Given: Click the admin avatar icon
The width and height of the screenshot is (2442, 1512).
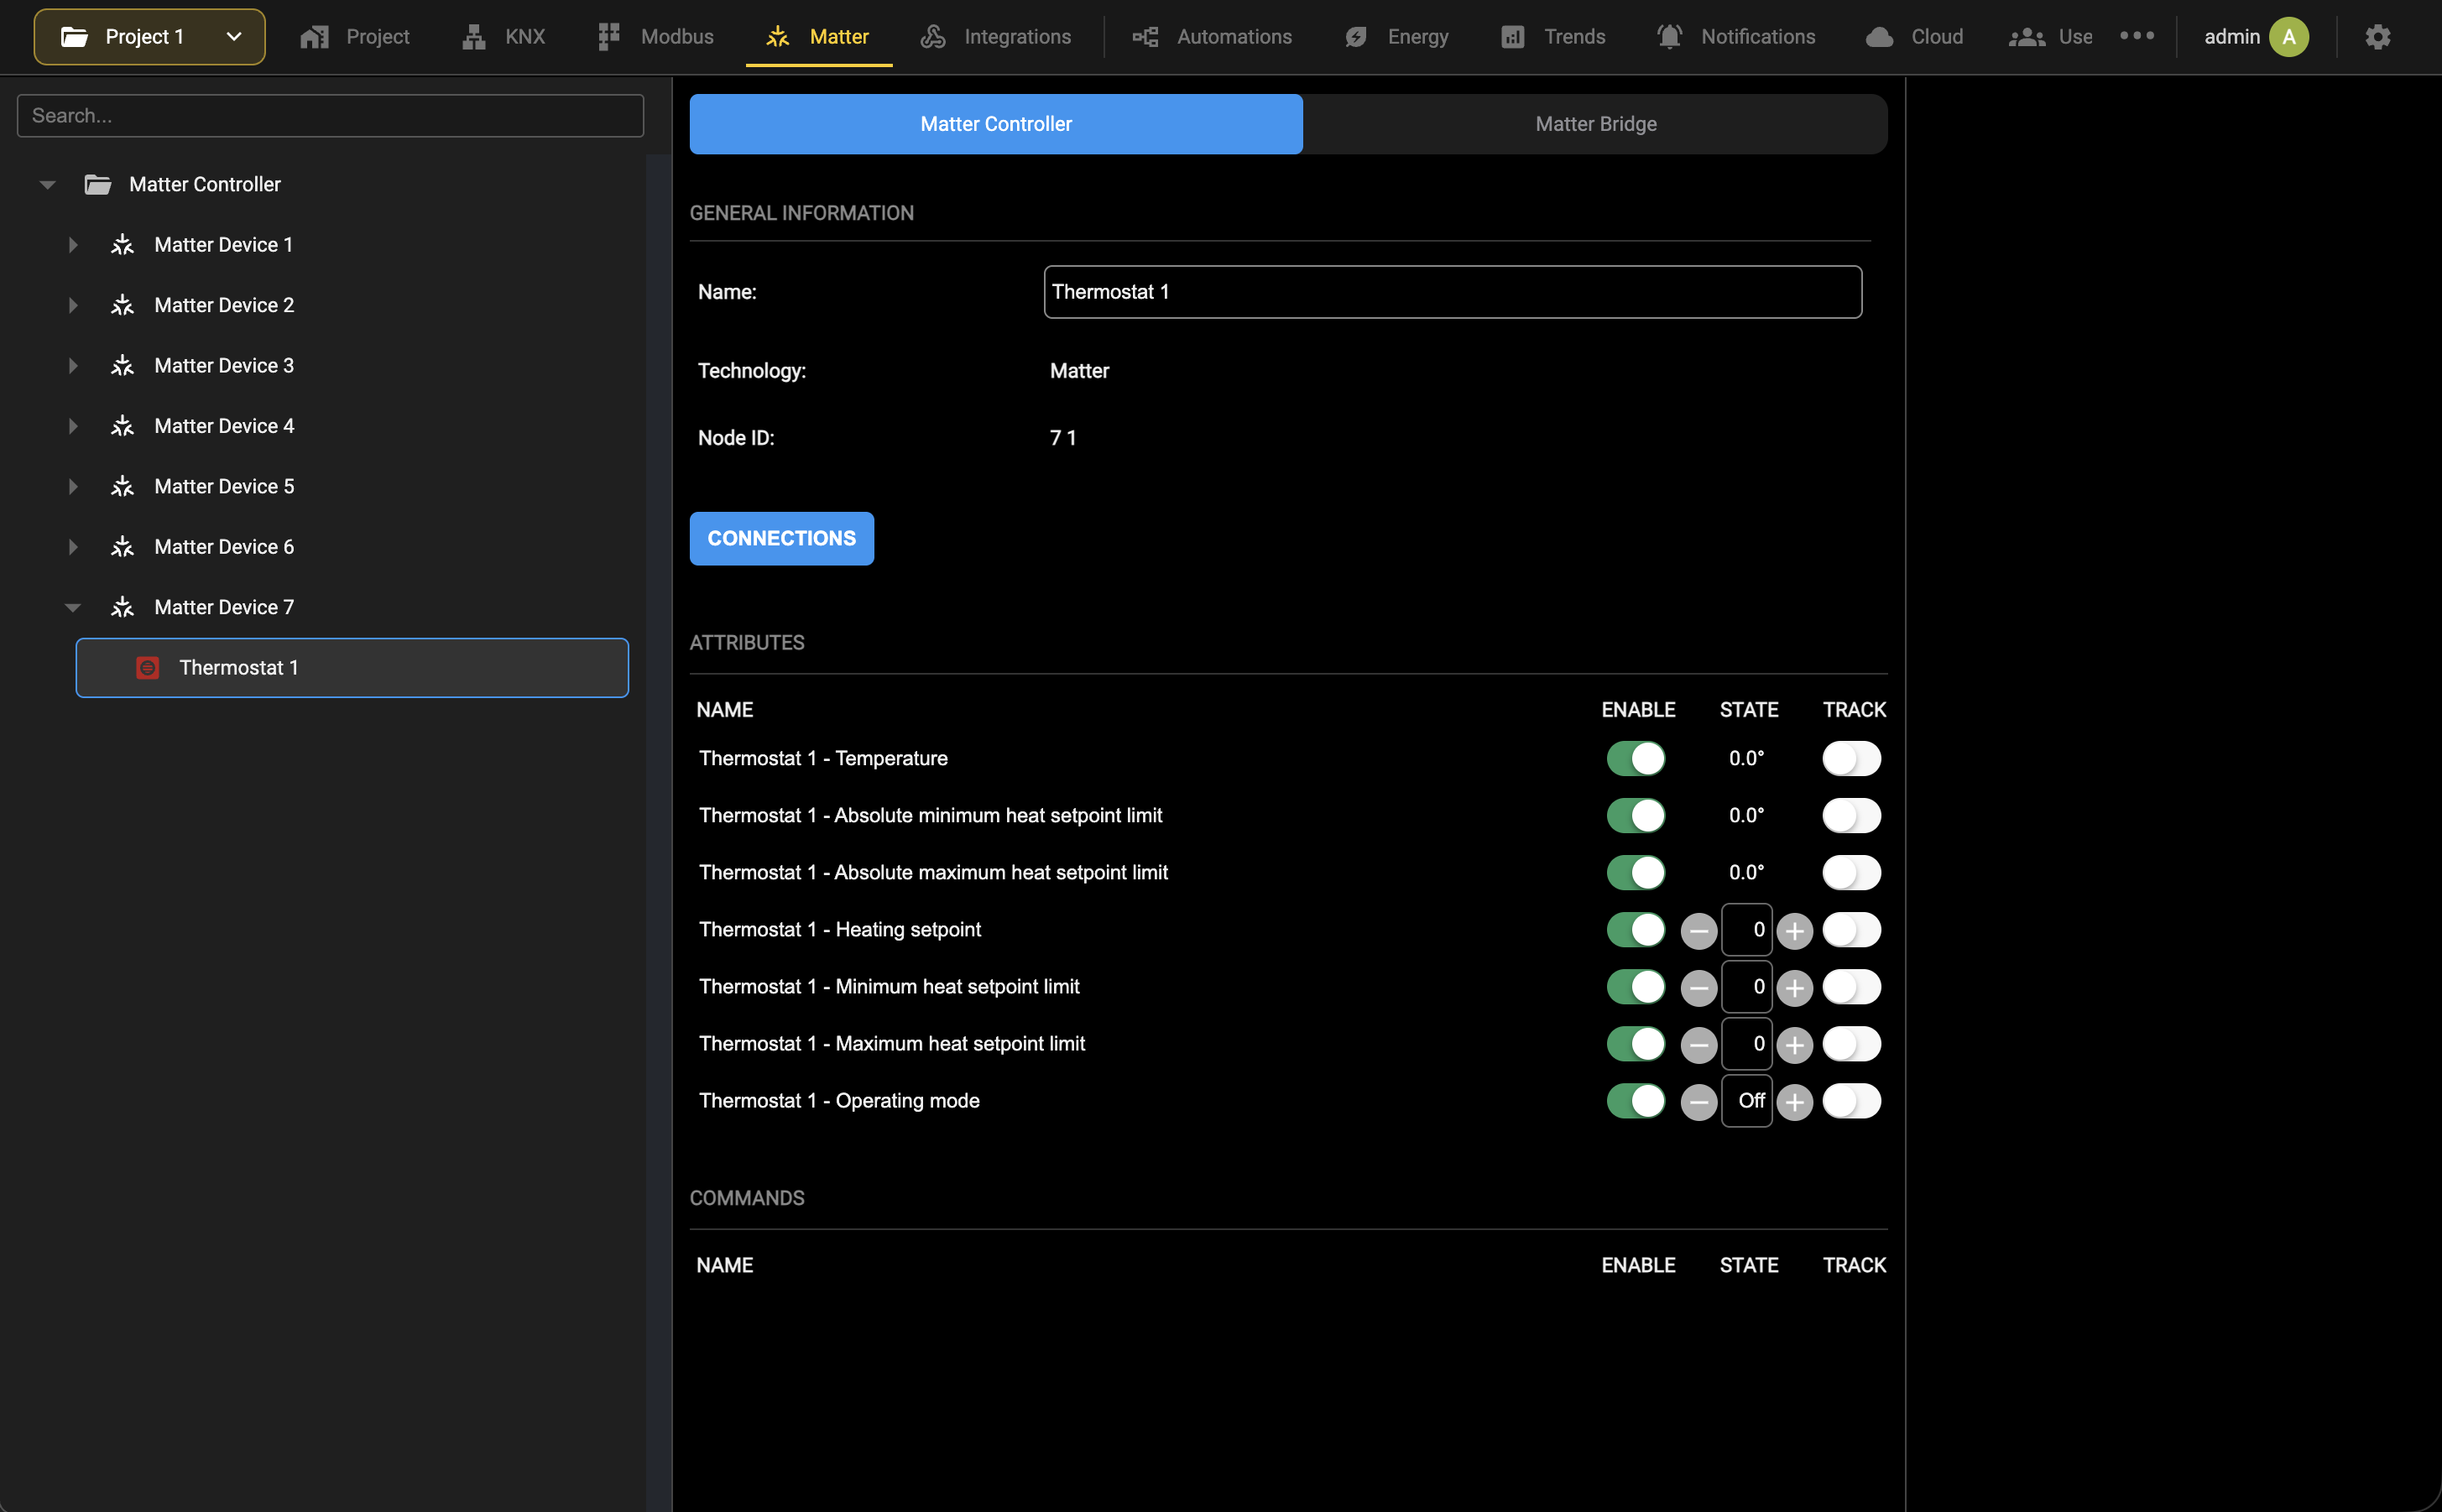Looking at the screenshot, I should pyautogui.click(x=2288, y=37).
